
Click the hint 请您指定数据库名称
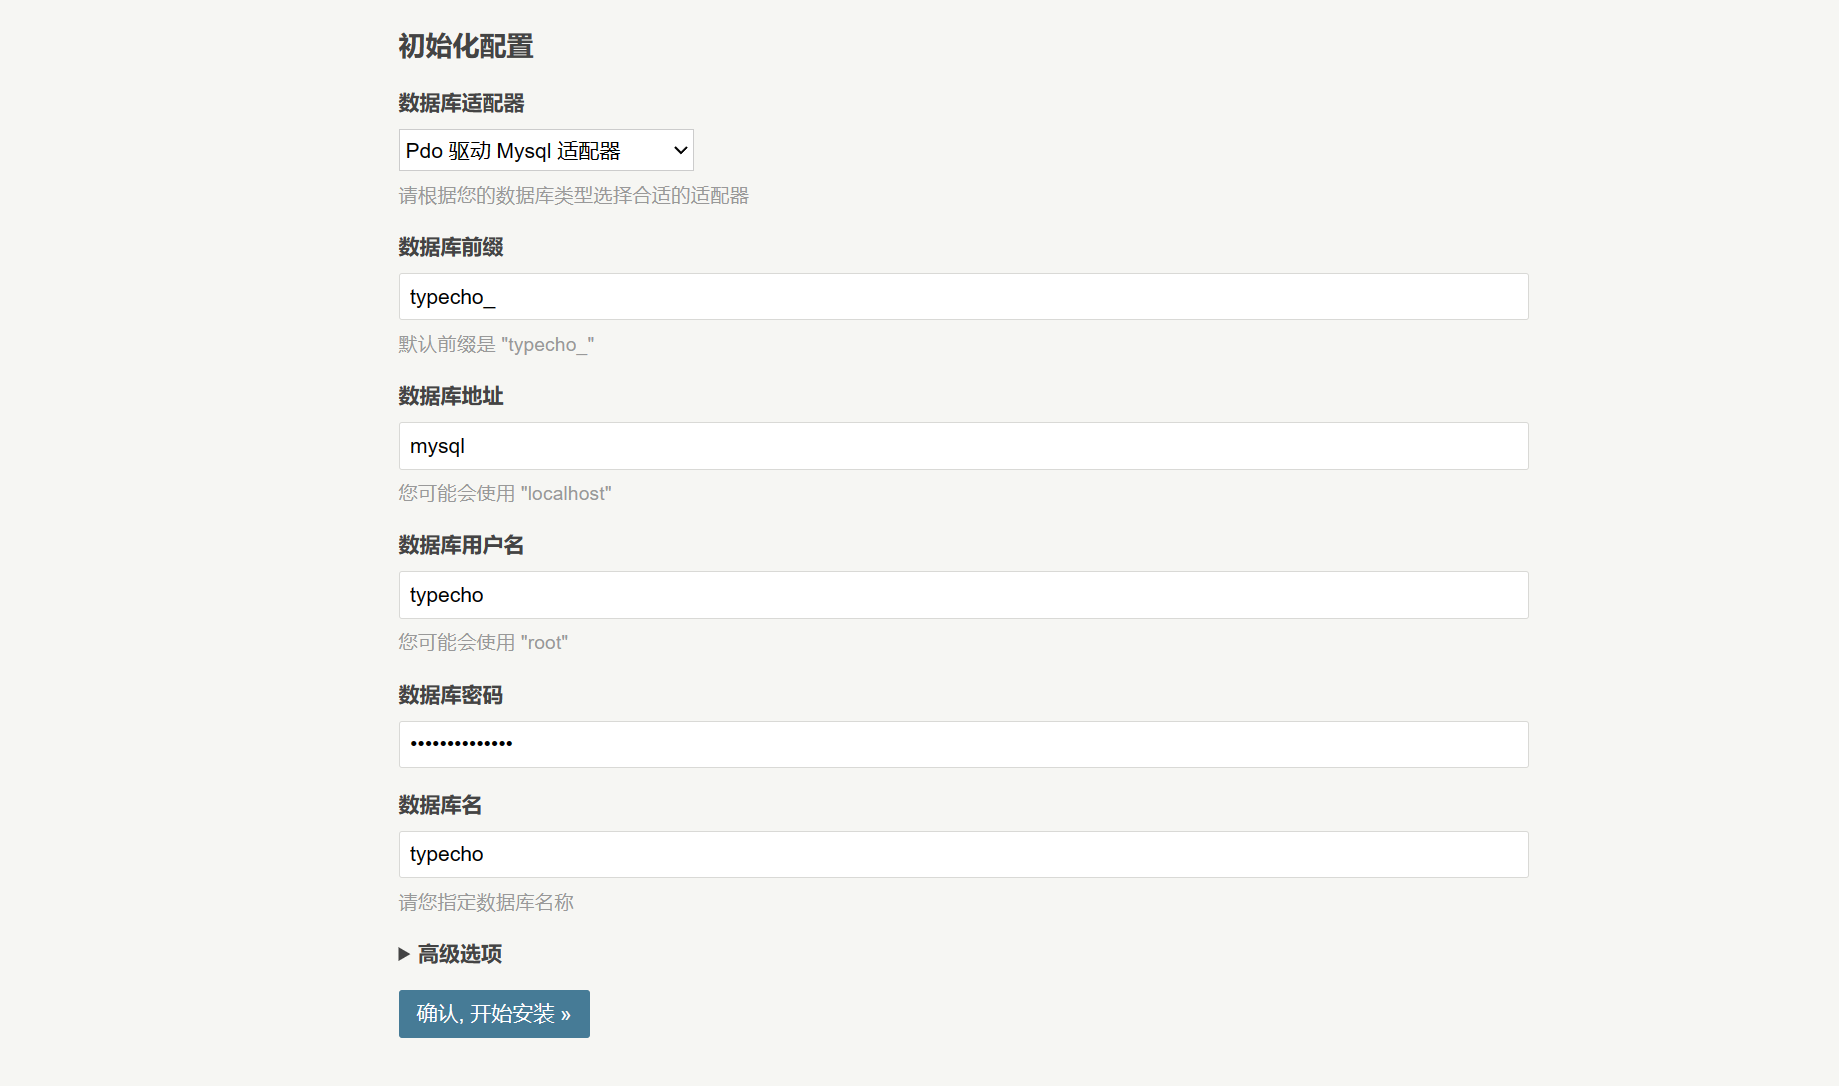point(486,903)
